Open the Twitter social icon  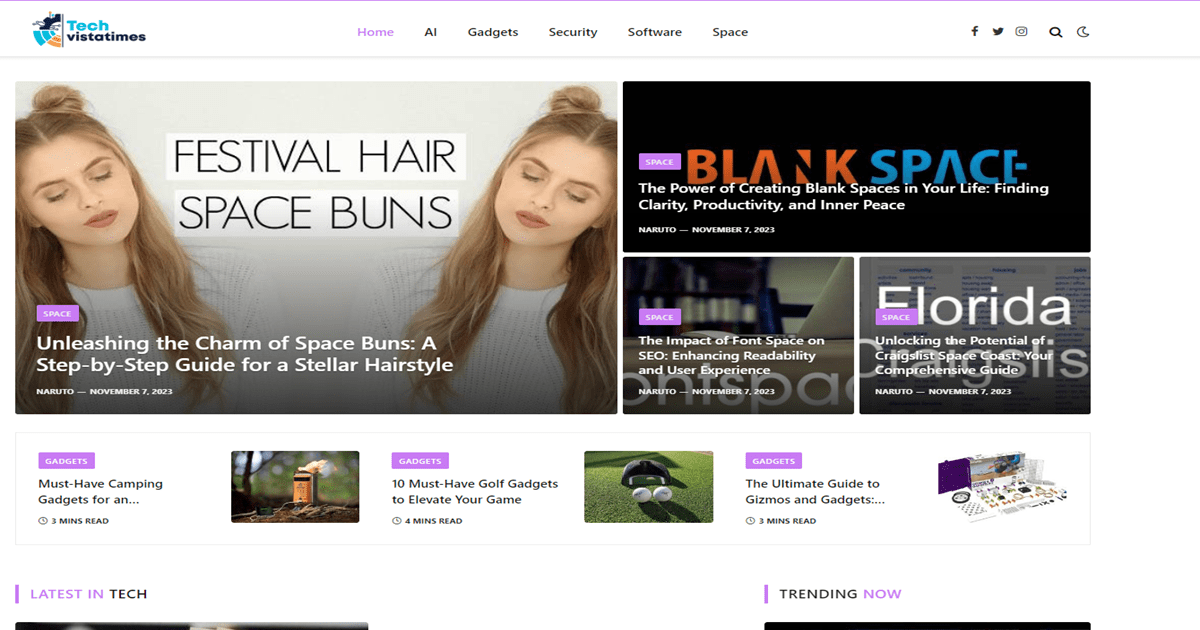[x=998, y=32]
